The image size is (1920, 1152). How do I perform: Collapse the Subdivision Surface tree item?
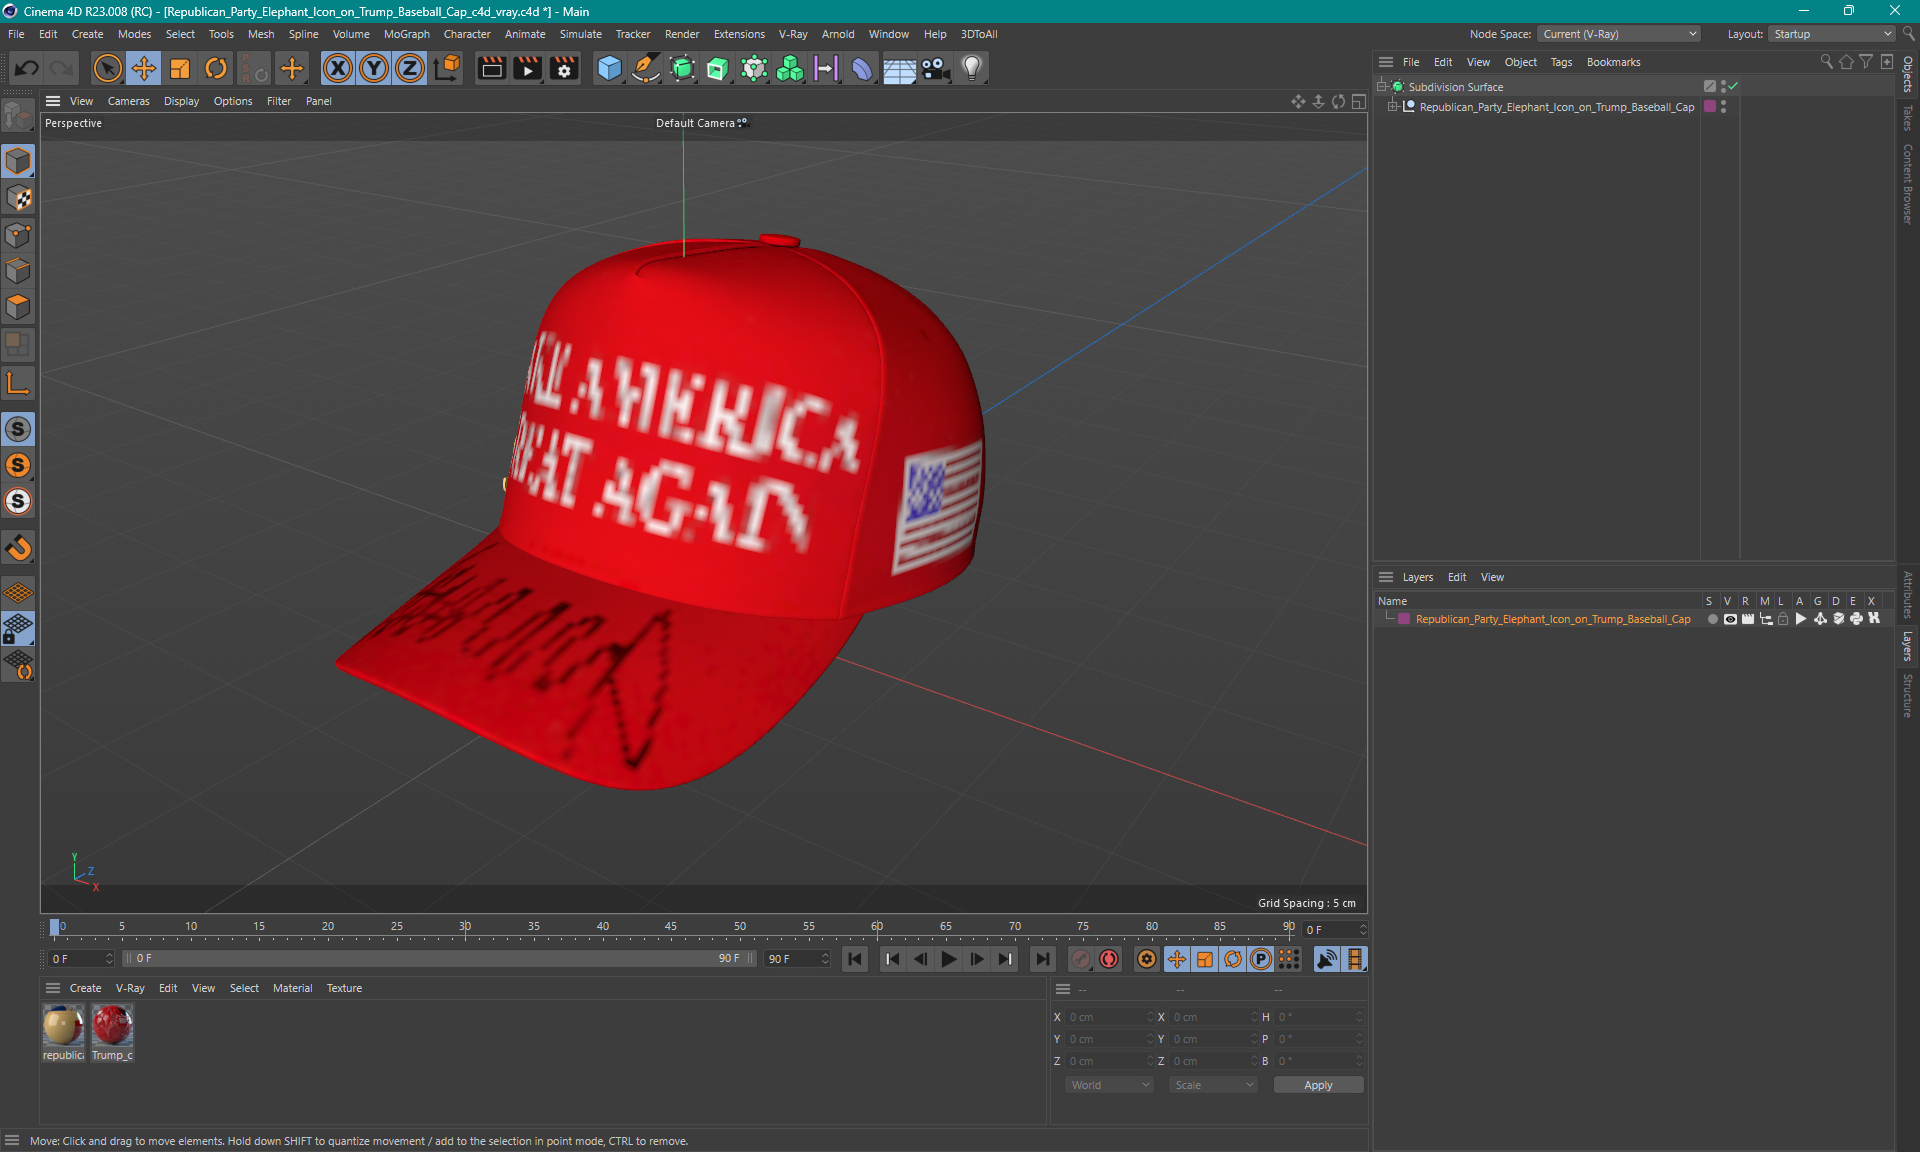coord(1382,87)
